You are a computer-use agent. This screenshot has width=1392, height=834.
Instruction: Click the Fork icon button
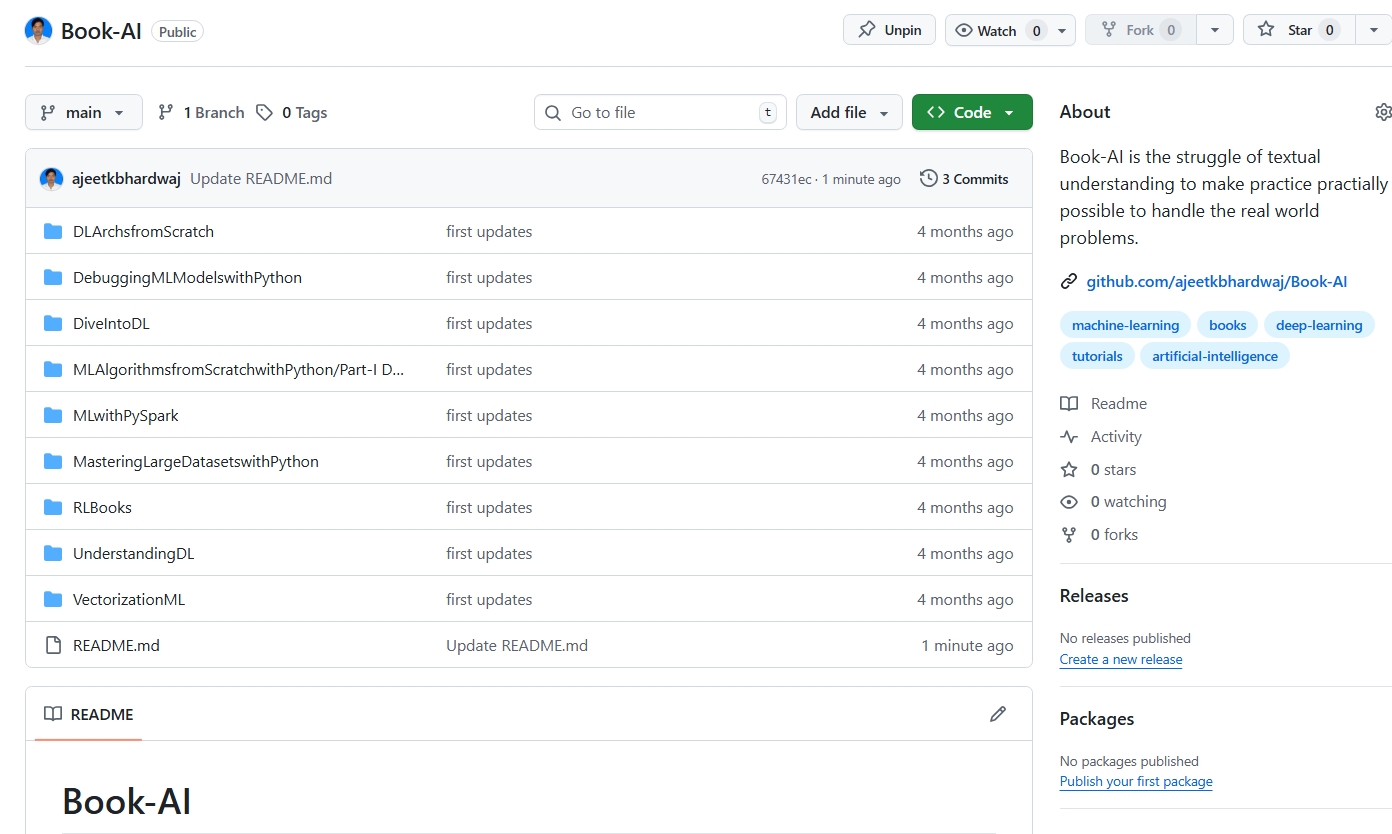point(1110,30)
